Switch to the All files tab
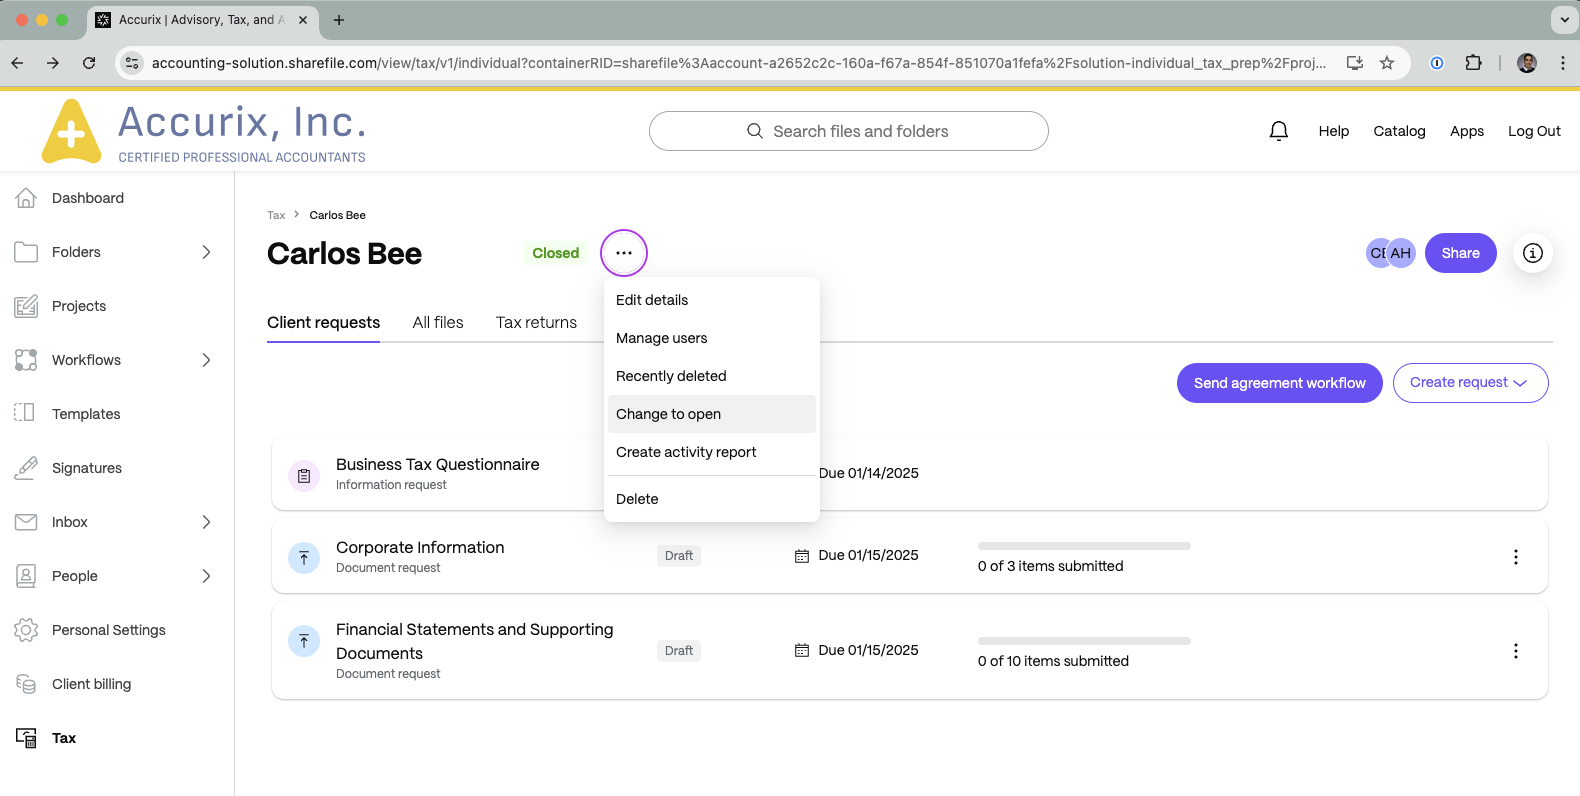 tap(438, 323)
